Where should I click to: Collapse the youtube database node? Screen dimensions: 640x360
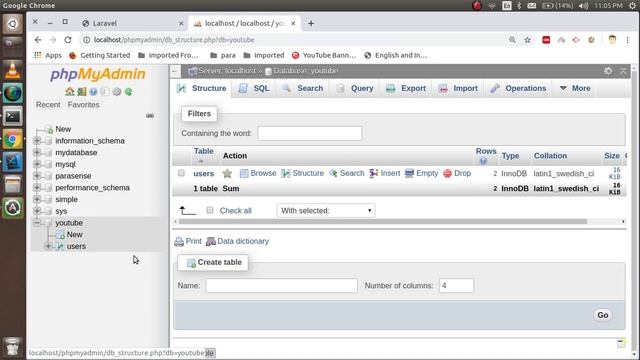pyautogui.click(x=37, y=223)
